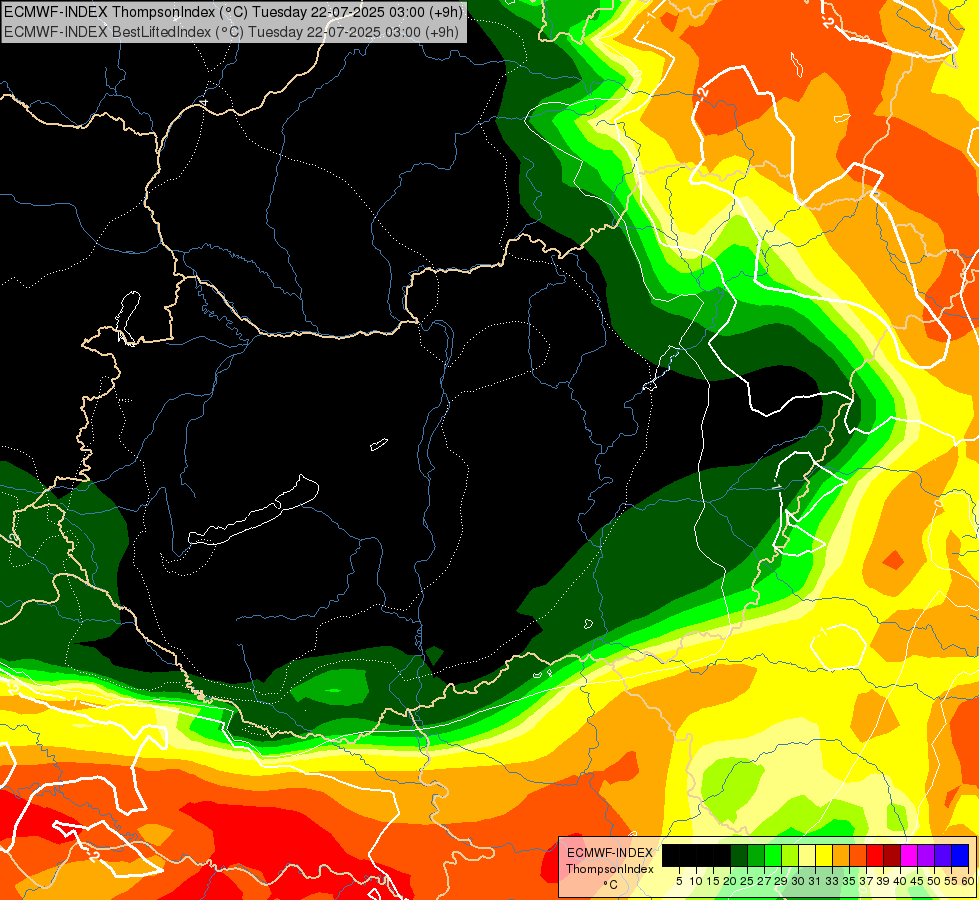Click the bright green 27-29 legend swatch

coord(773,855)
